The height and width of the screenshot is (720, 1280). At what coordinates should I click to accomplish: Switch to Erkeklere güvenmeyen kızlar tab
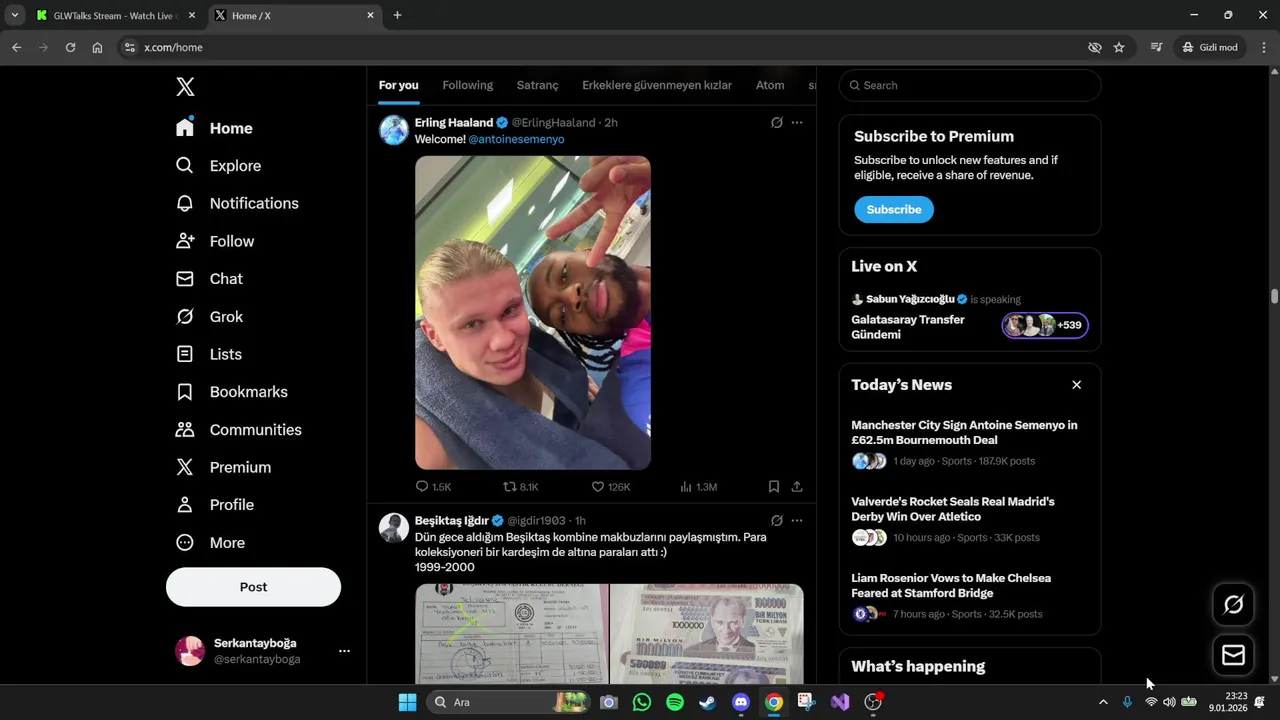pyautogui.click(x=657, y=85)
